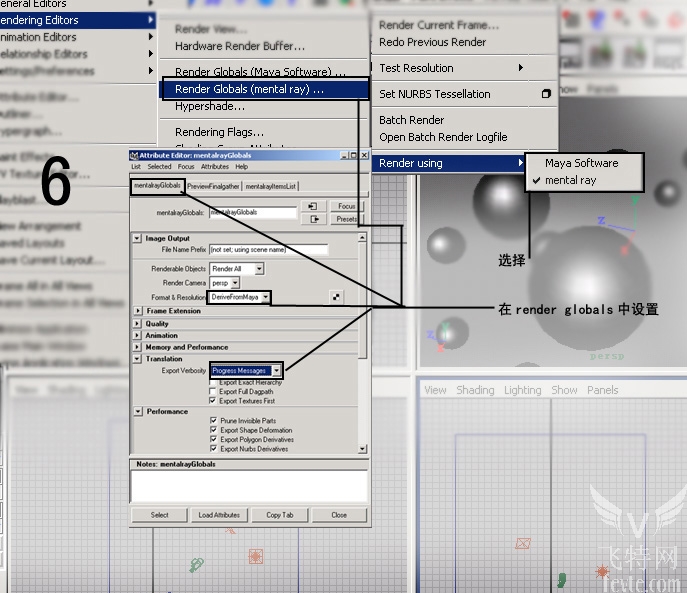Screen dimensions: 687x593
Task: Click the Notes text area
Action: (249, 486)
